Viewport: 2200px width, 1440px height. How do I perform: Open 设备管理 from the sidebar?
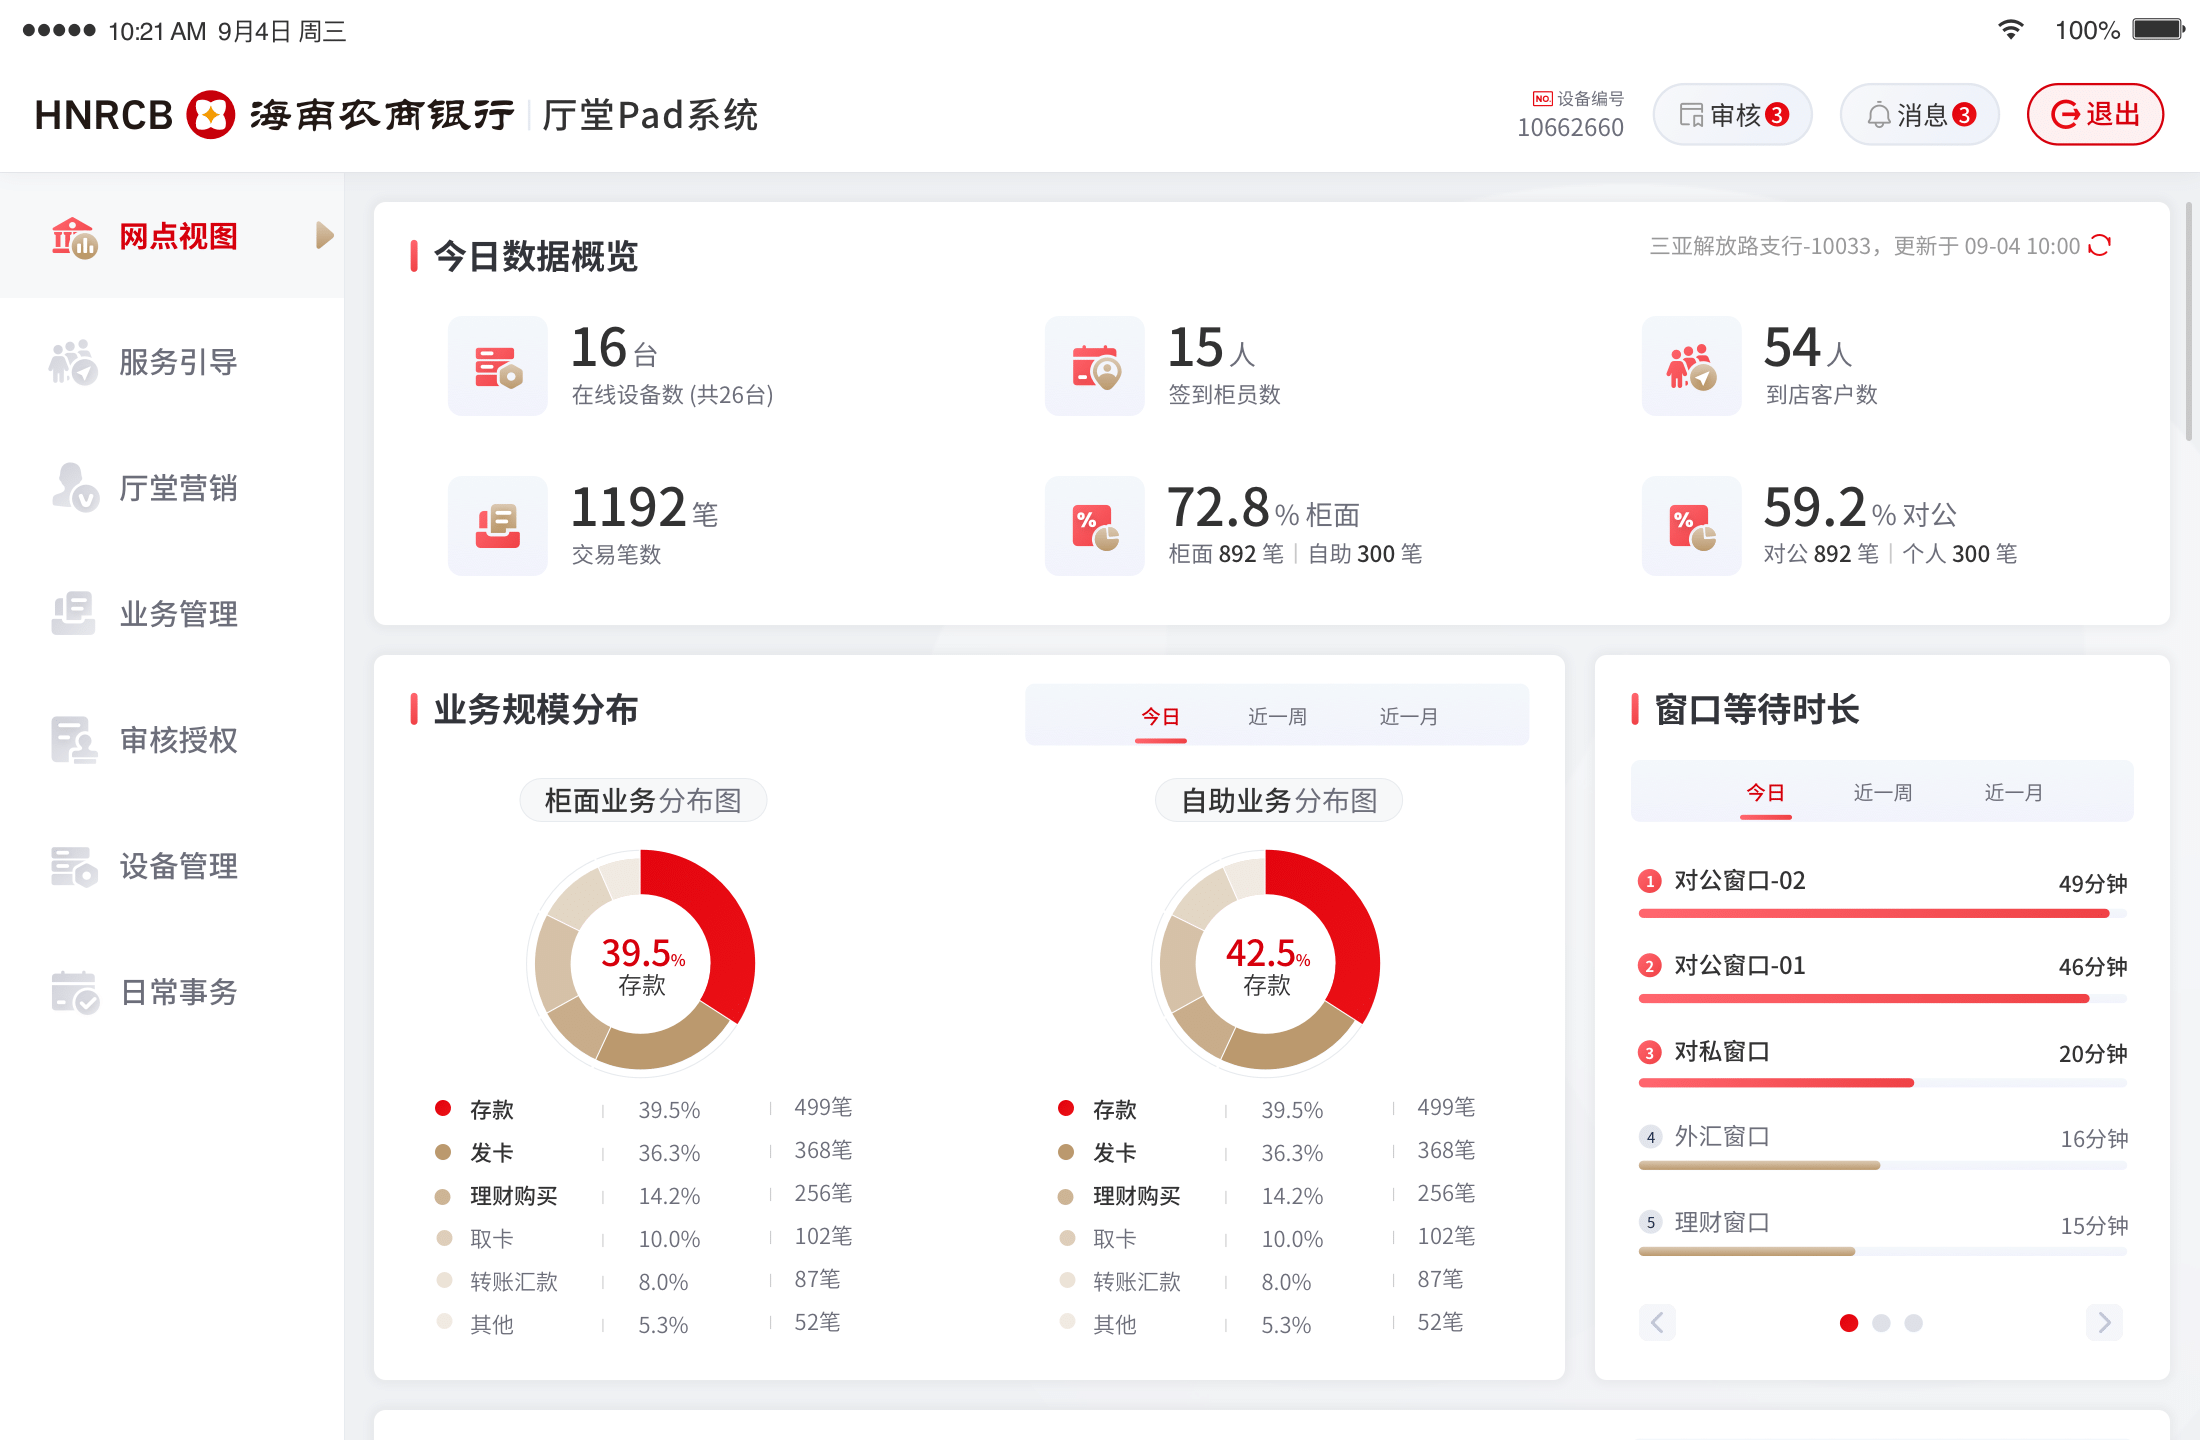pos(178,867)
